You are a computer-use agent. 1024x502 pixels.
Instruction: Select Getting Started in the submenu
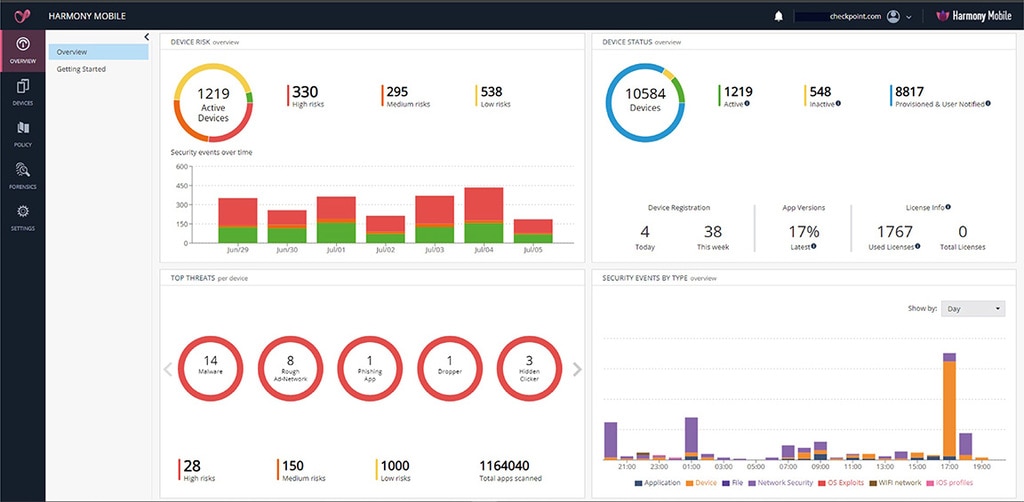(x=81, y=69)
